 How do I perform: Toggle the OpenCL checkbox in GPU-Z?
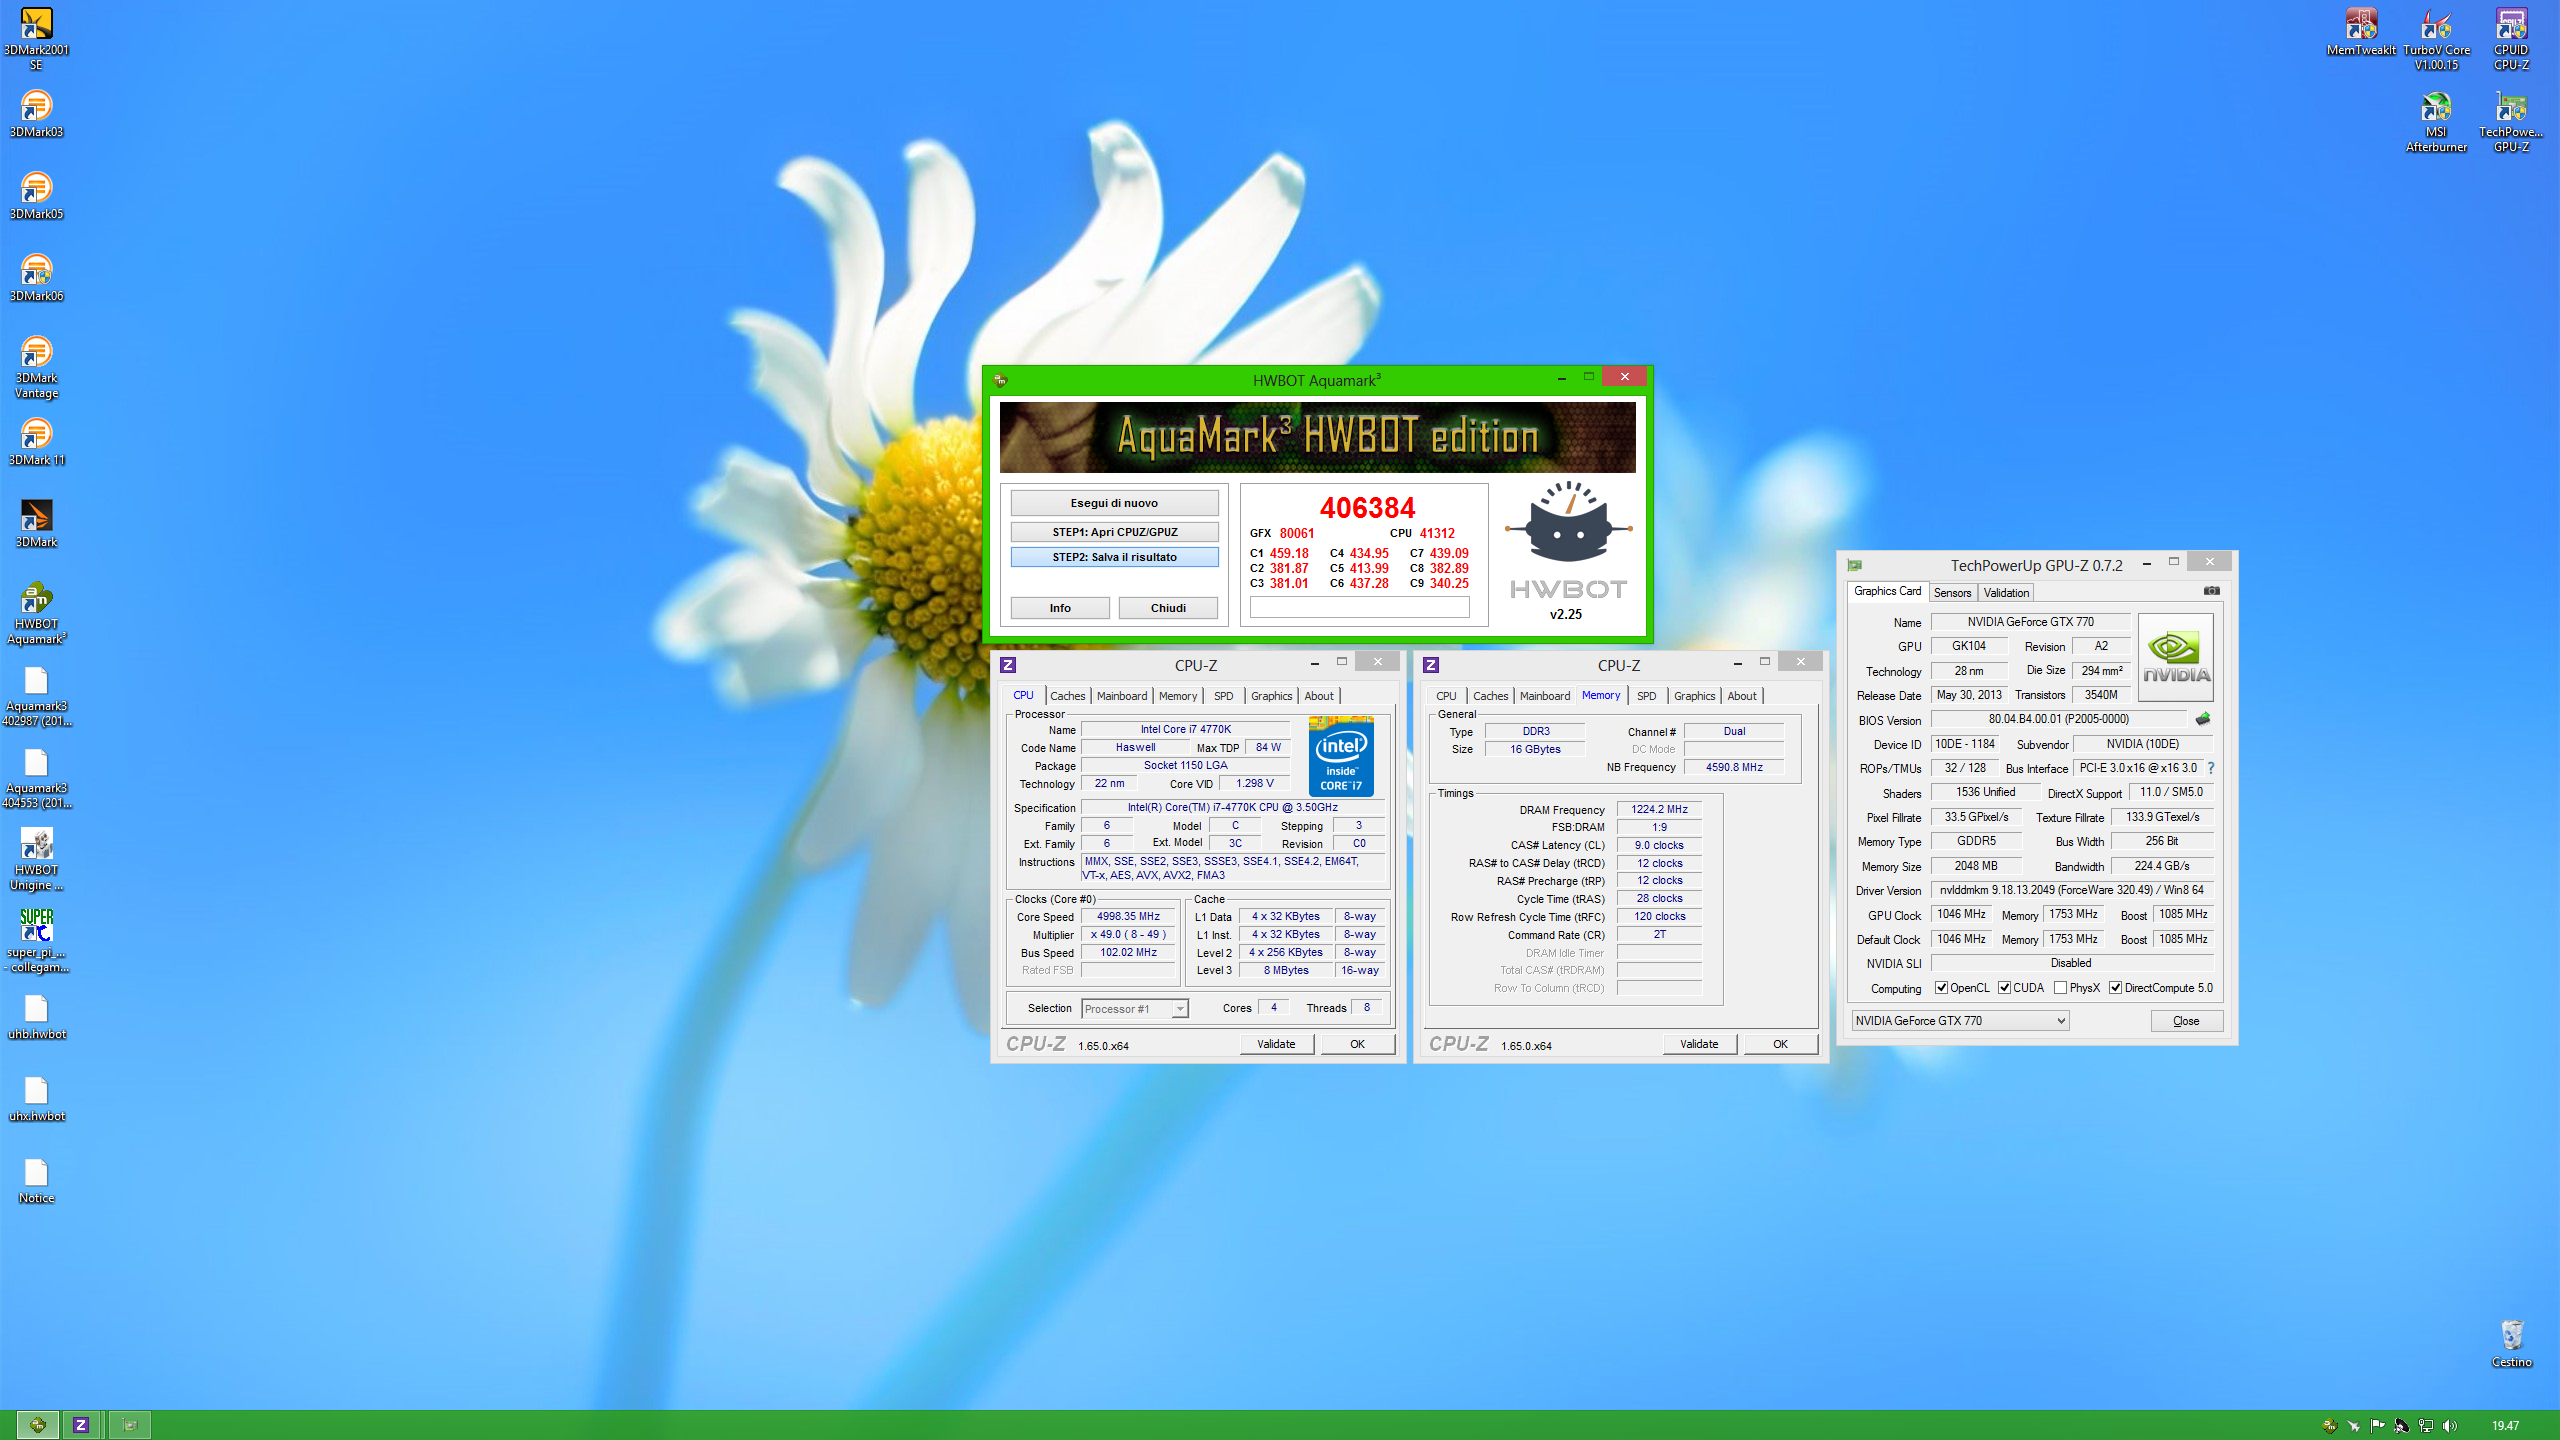click(1941, 988)
